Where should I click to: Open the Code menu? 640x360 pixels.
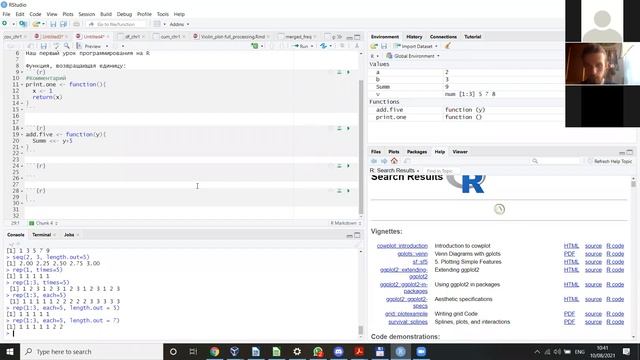[35, 14]
